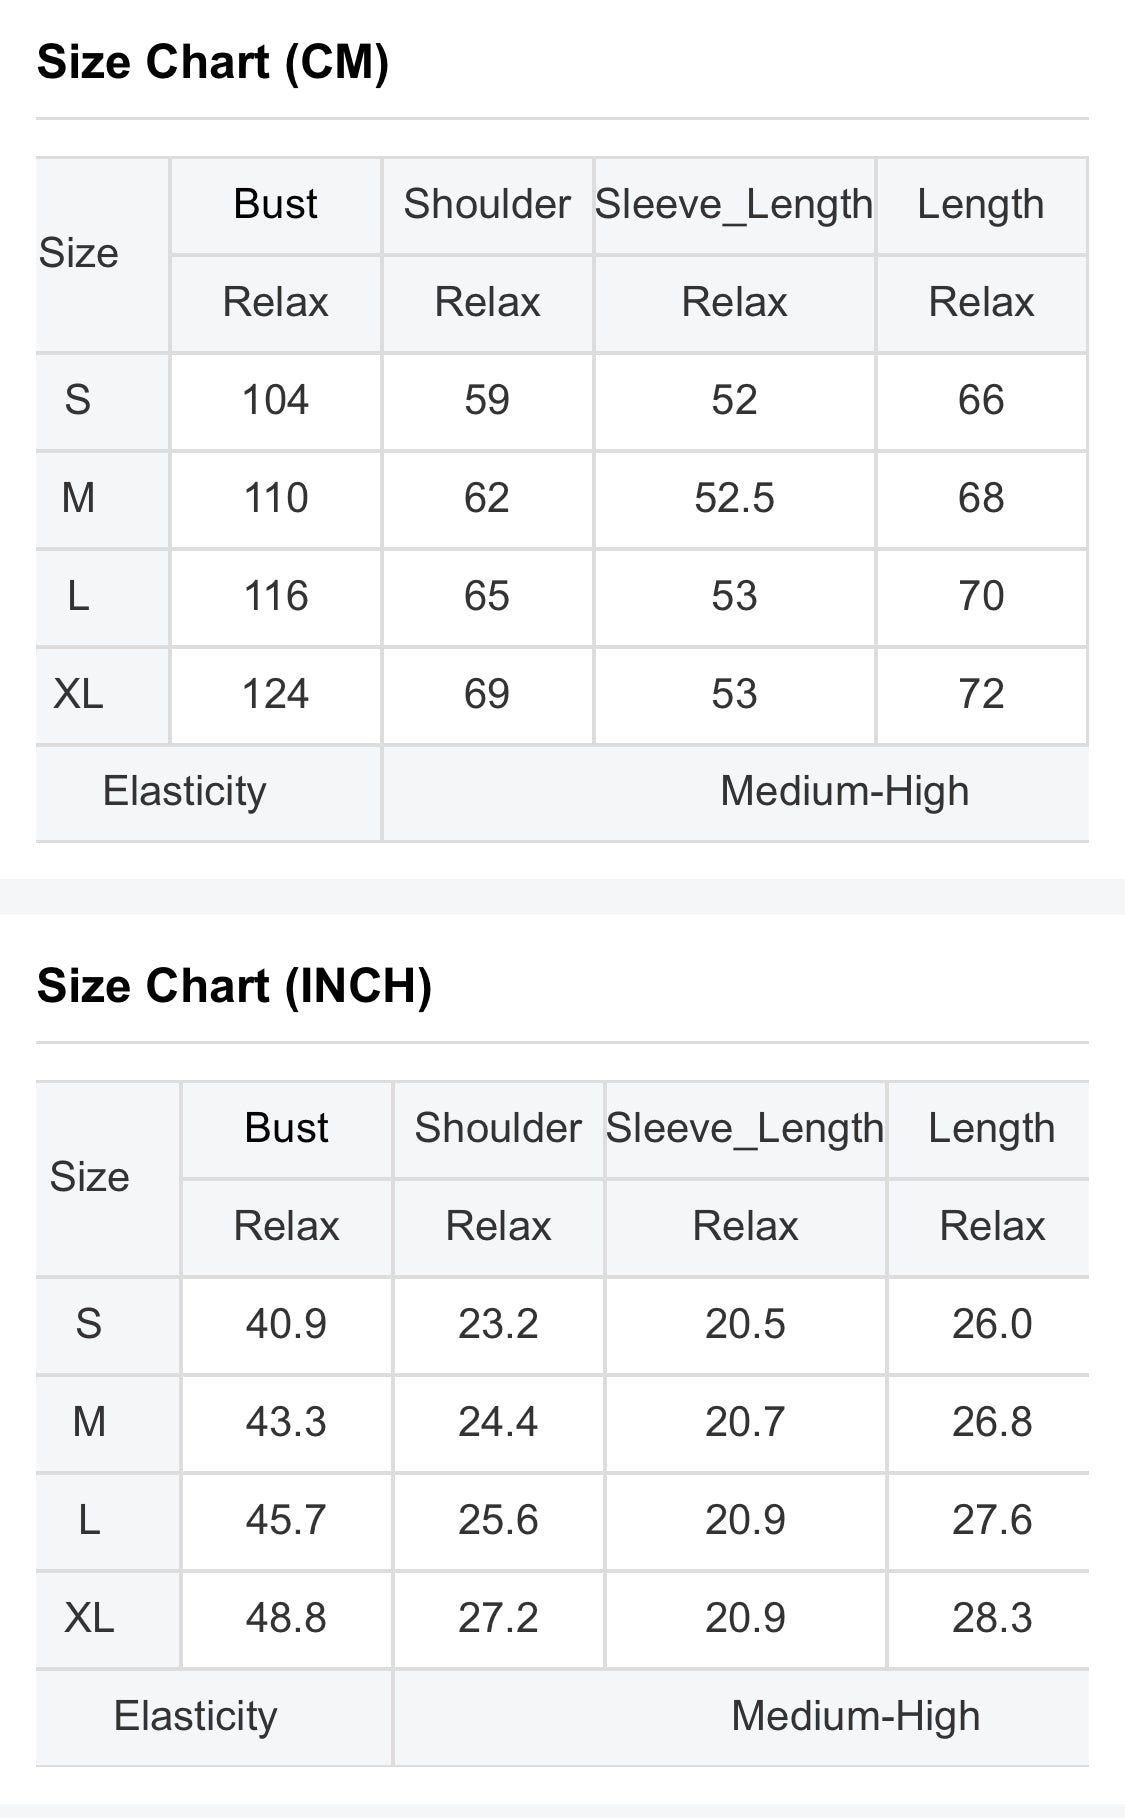The image size is (1125, 1818).
Task: Click Medium-High value in INCH chart
Action: pos(856,1717)
